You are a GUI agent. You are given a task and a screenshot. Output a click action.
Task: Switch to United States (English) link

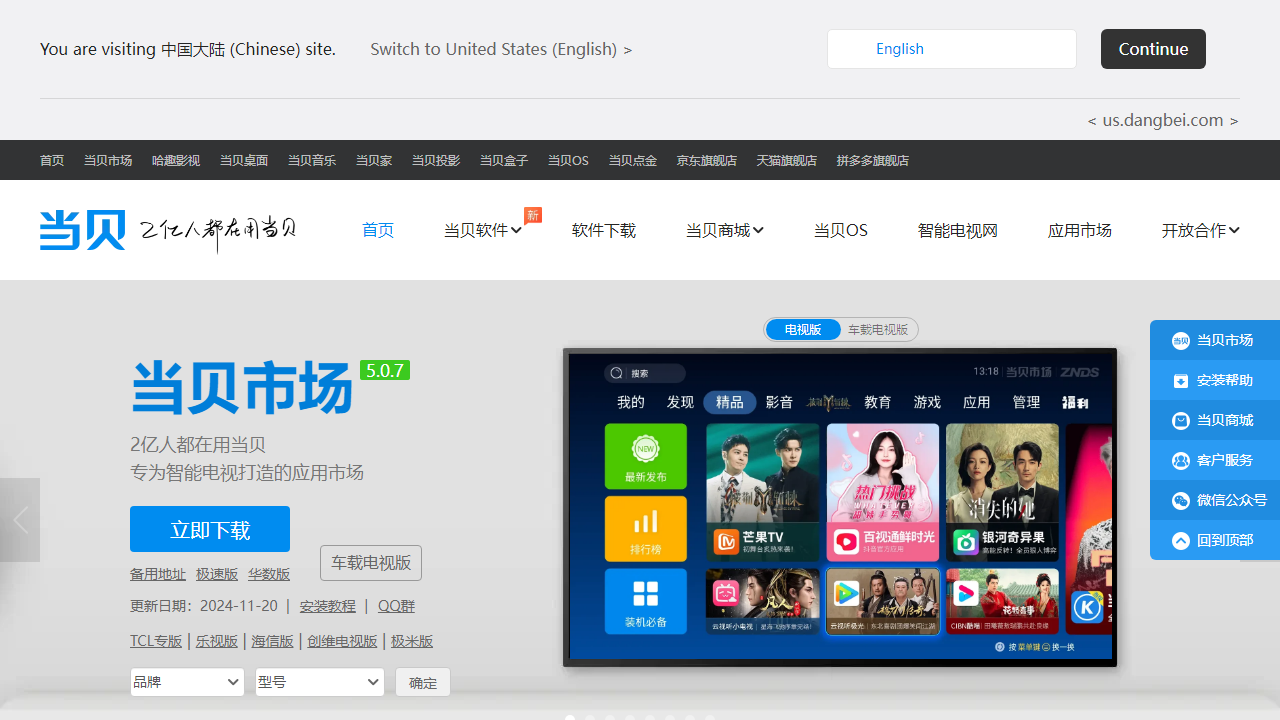[501, 49]
